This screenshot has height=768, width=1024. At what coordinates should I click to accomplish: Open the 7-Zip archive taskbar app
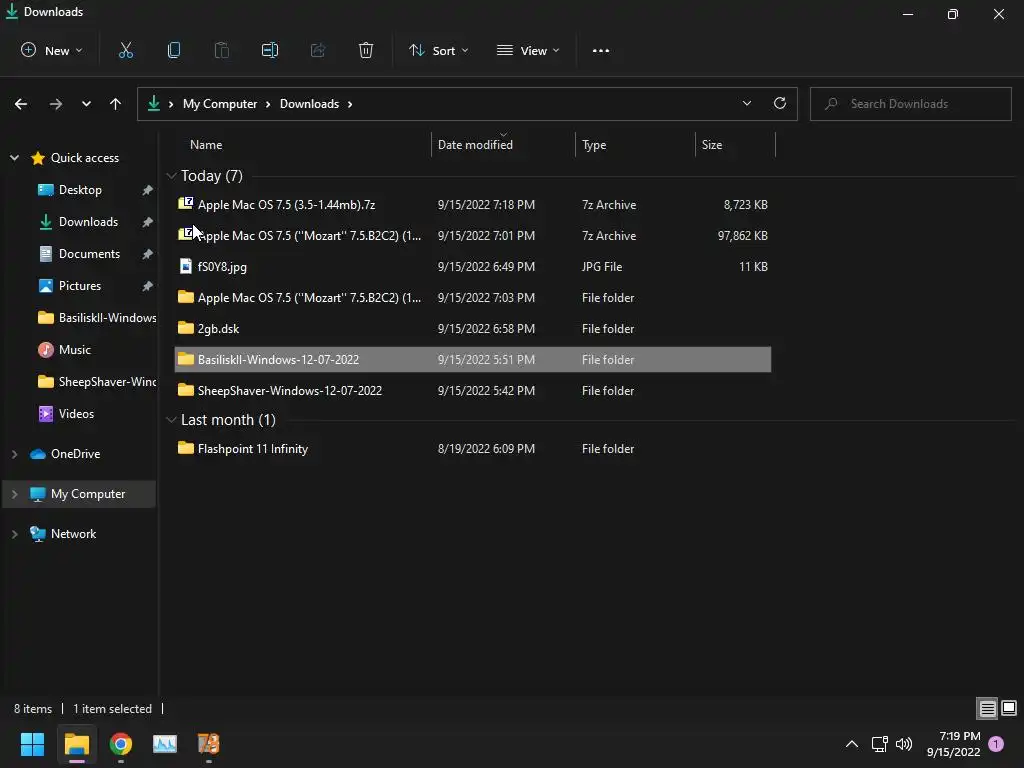click(208, 744)
